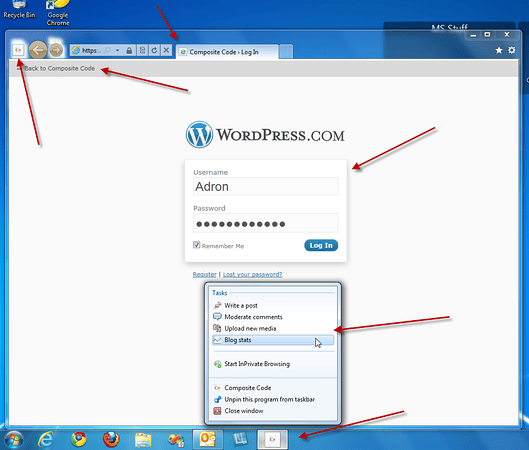Open Windows Explorer folder on the taskbar

pyautogui.click(x=143, y=440)
